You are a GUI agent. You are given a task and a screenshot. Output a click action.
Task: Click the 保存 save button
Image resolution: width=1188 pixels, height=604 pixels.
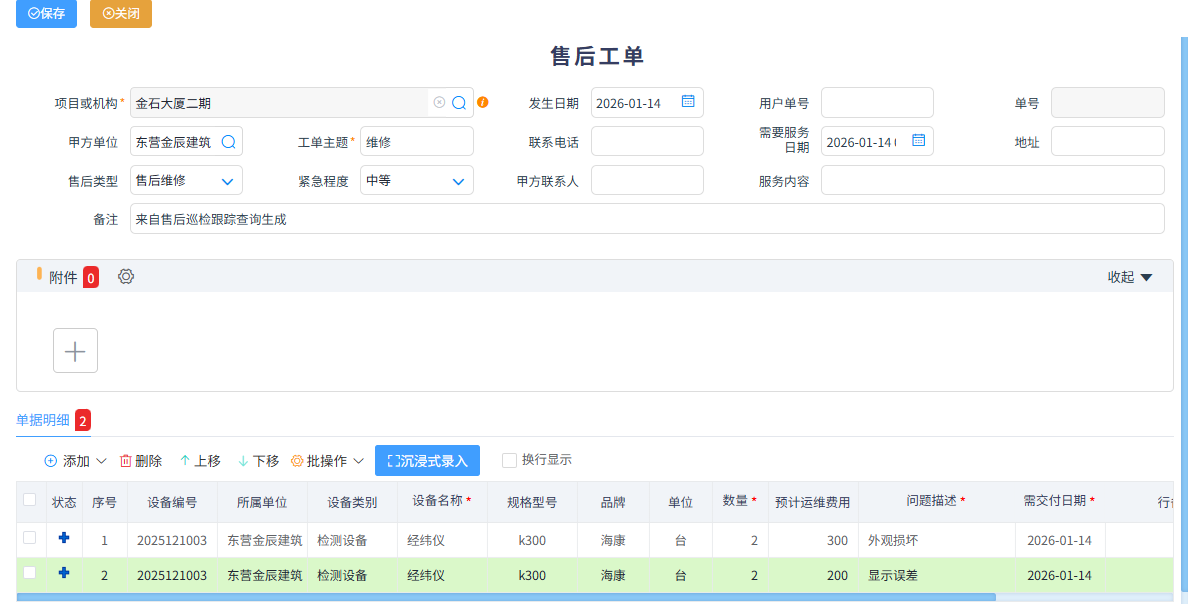click(x=46, y=14)
